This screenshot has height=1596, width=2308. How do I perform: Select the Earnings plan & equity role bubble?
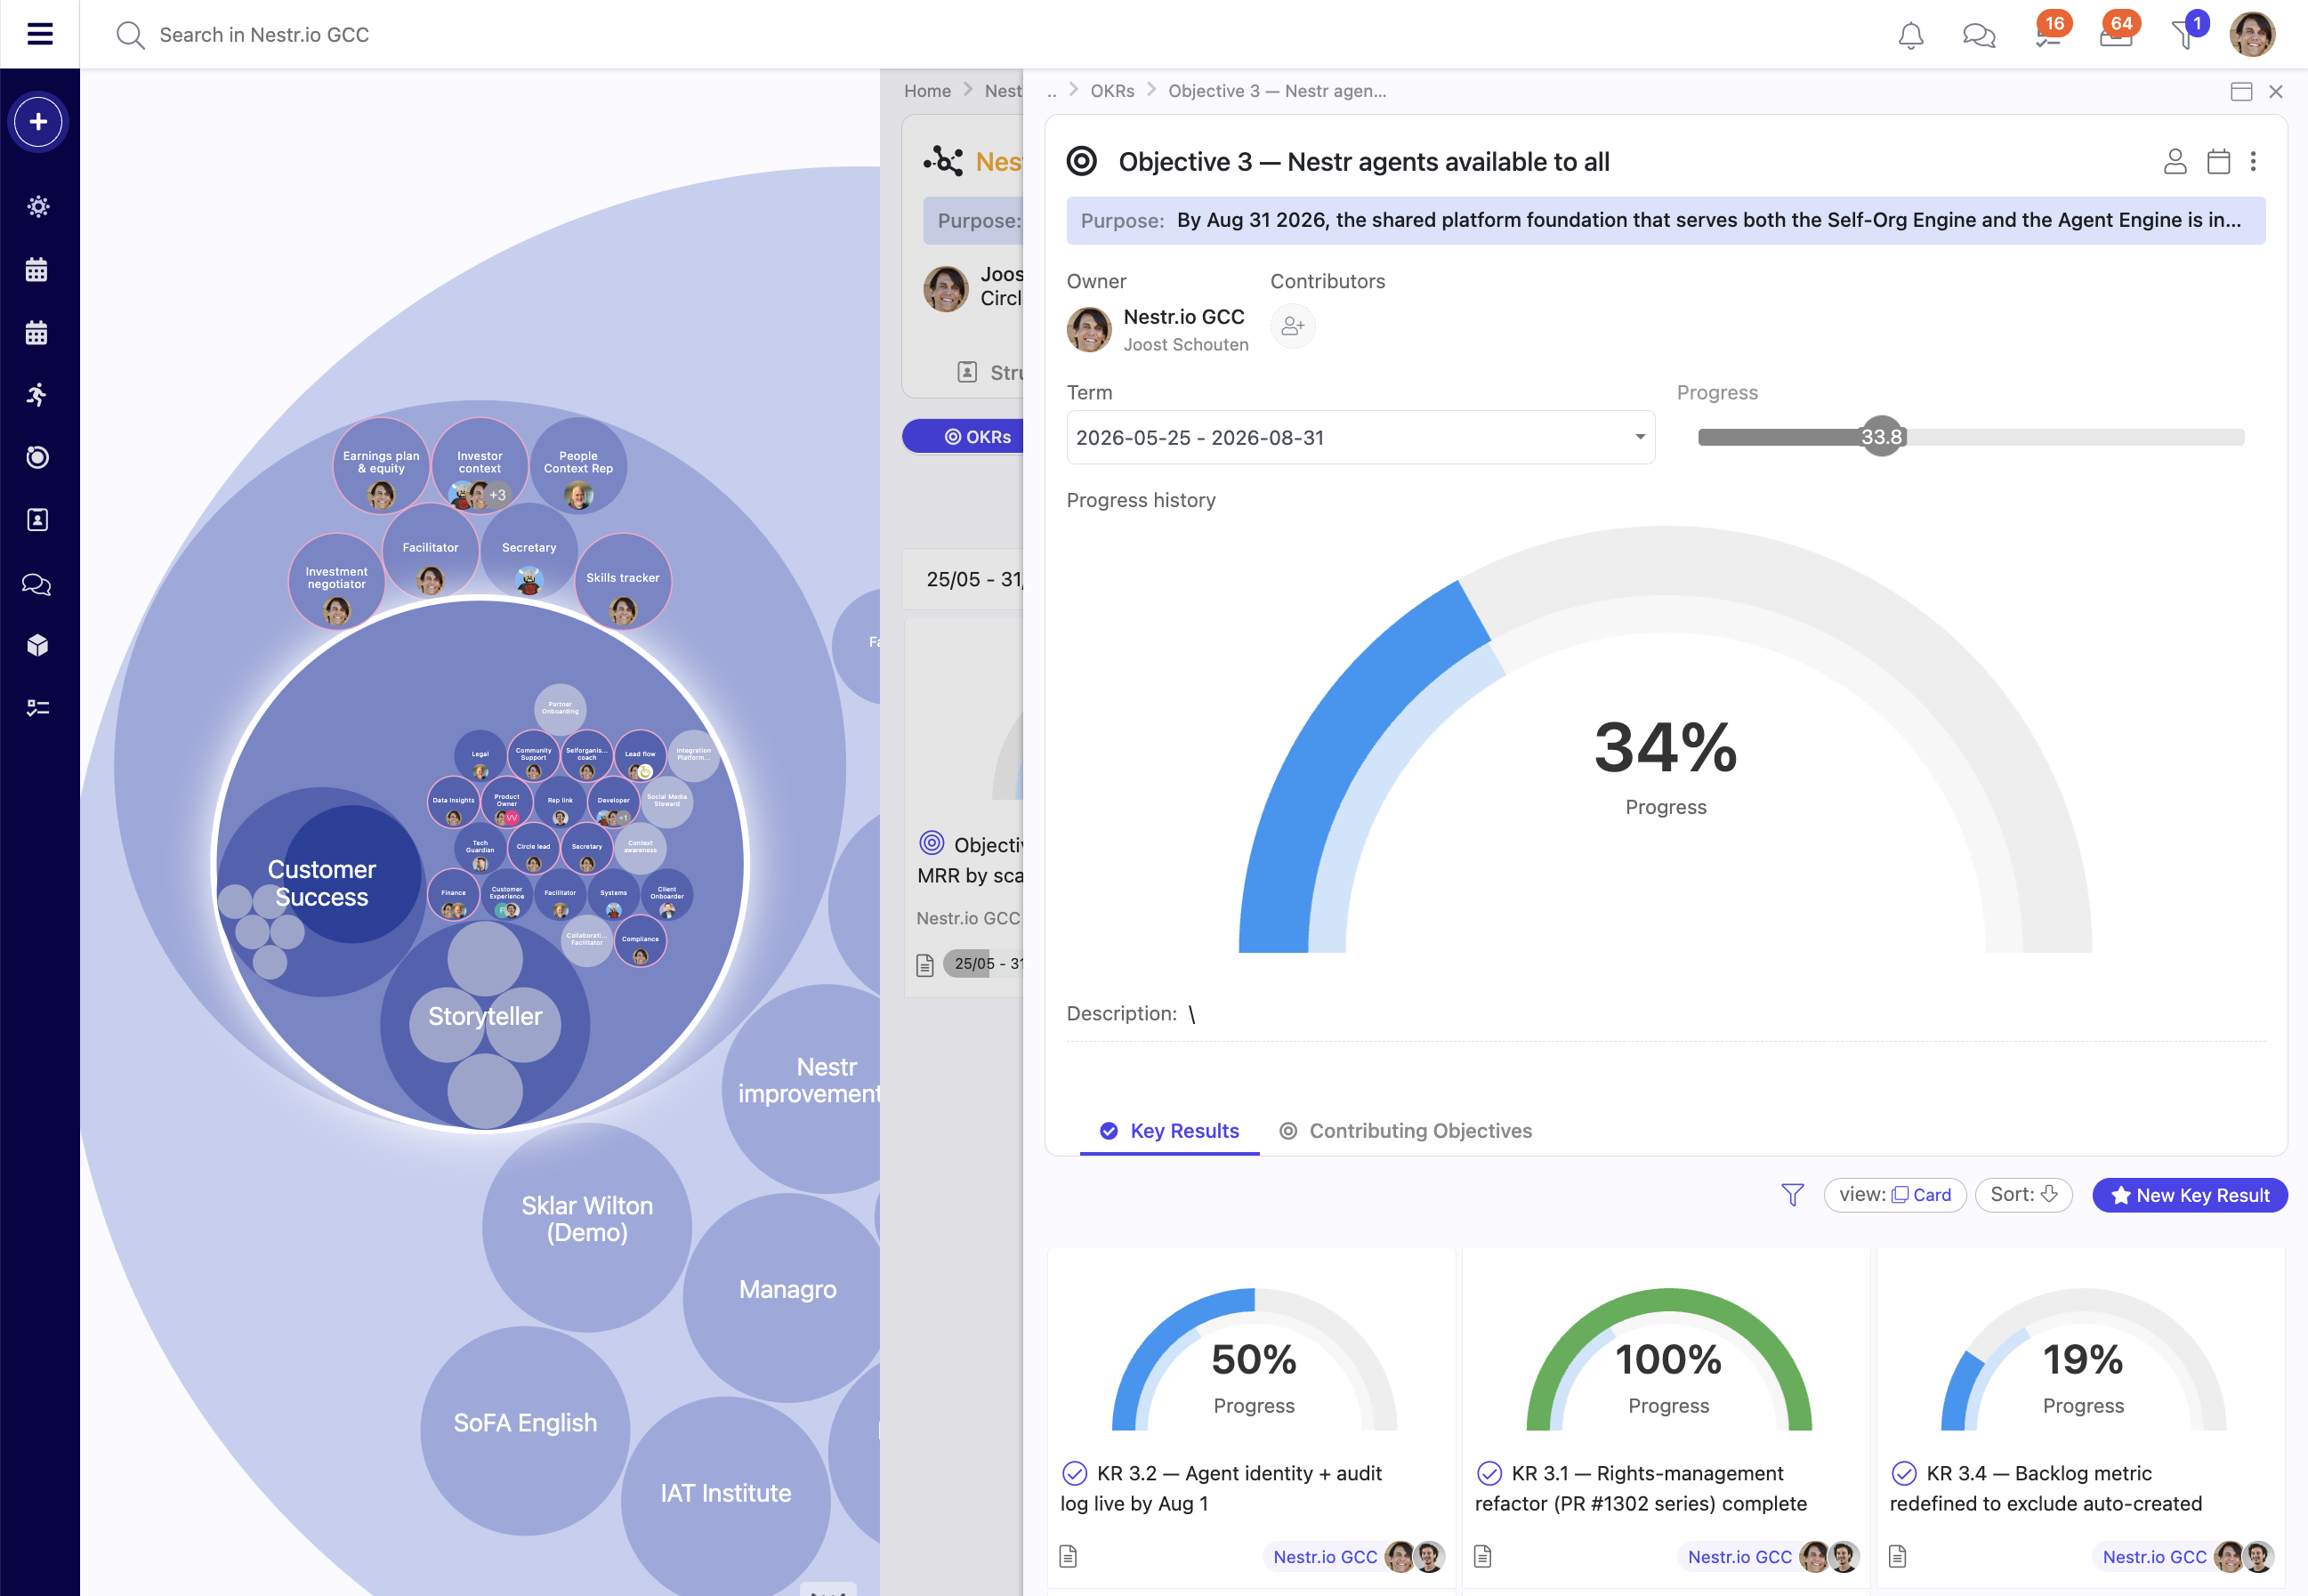pyautogui.click(x=381, y=466)
